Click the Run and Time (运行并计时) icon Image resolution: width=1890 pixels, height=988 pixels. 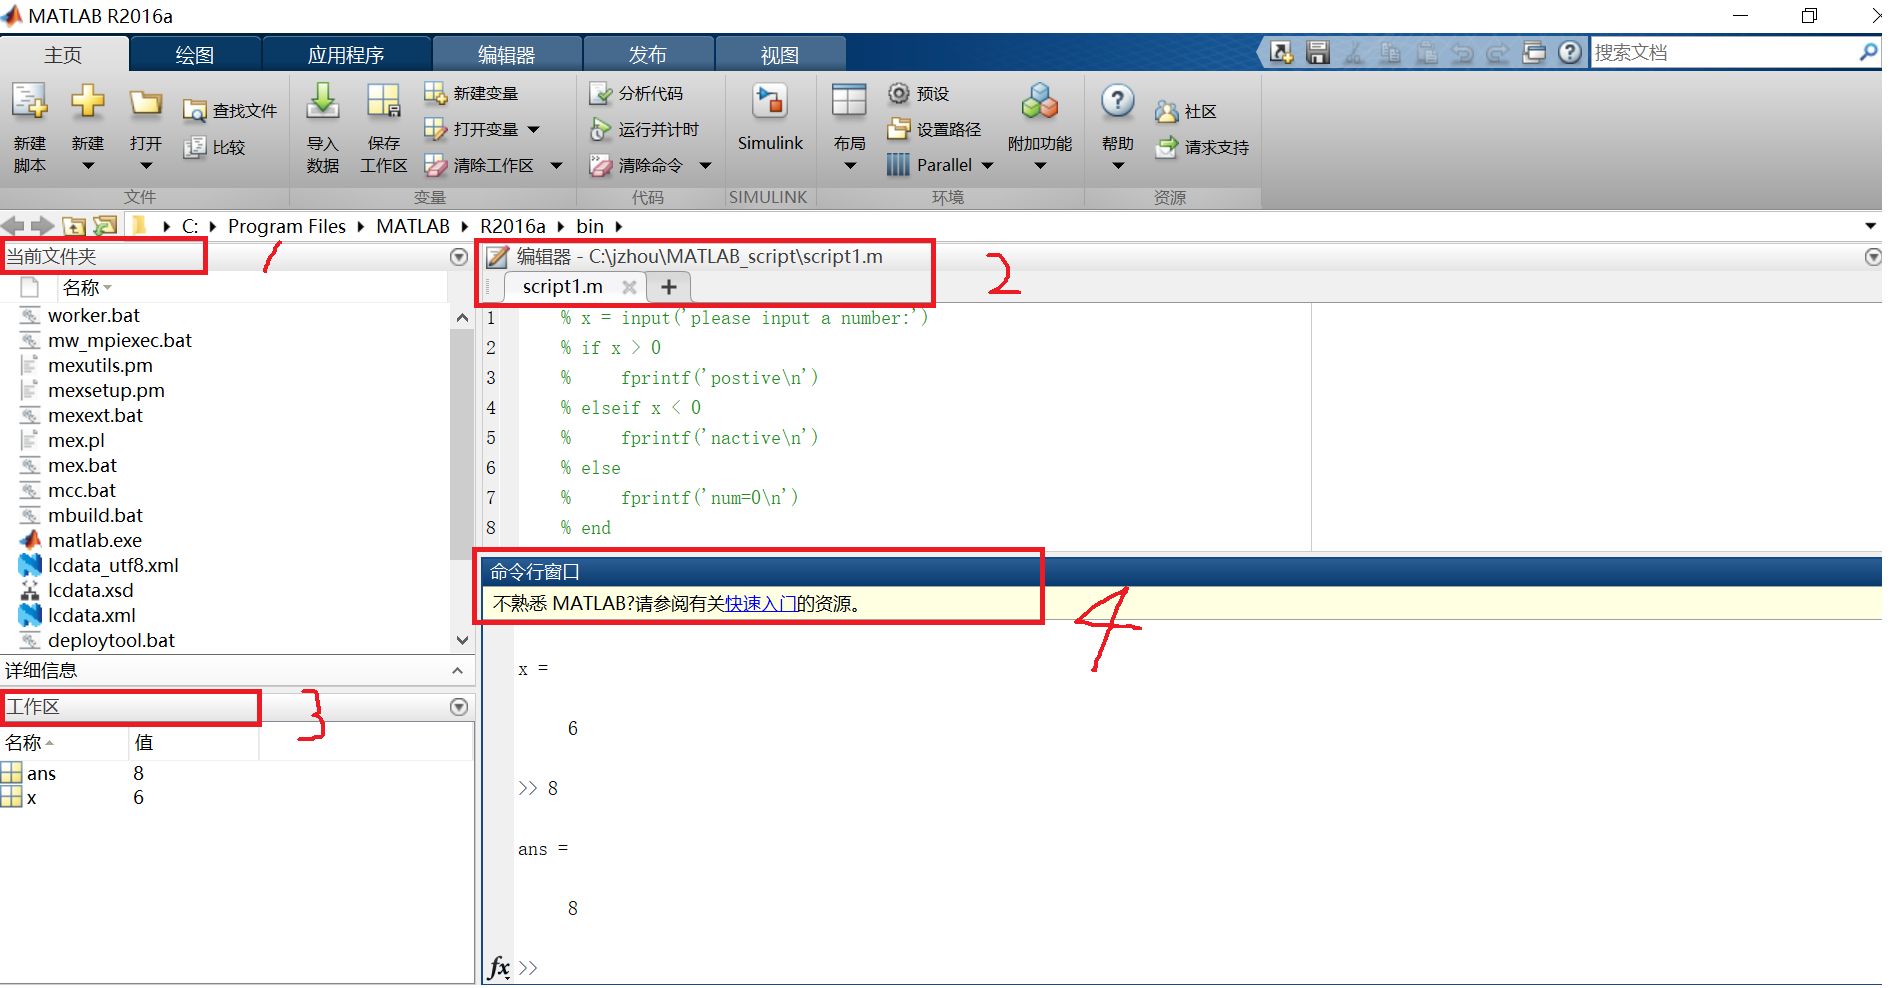tap(600, 129)
